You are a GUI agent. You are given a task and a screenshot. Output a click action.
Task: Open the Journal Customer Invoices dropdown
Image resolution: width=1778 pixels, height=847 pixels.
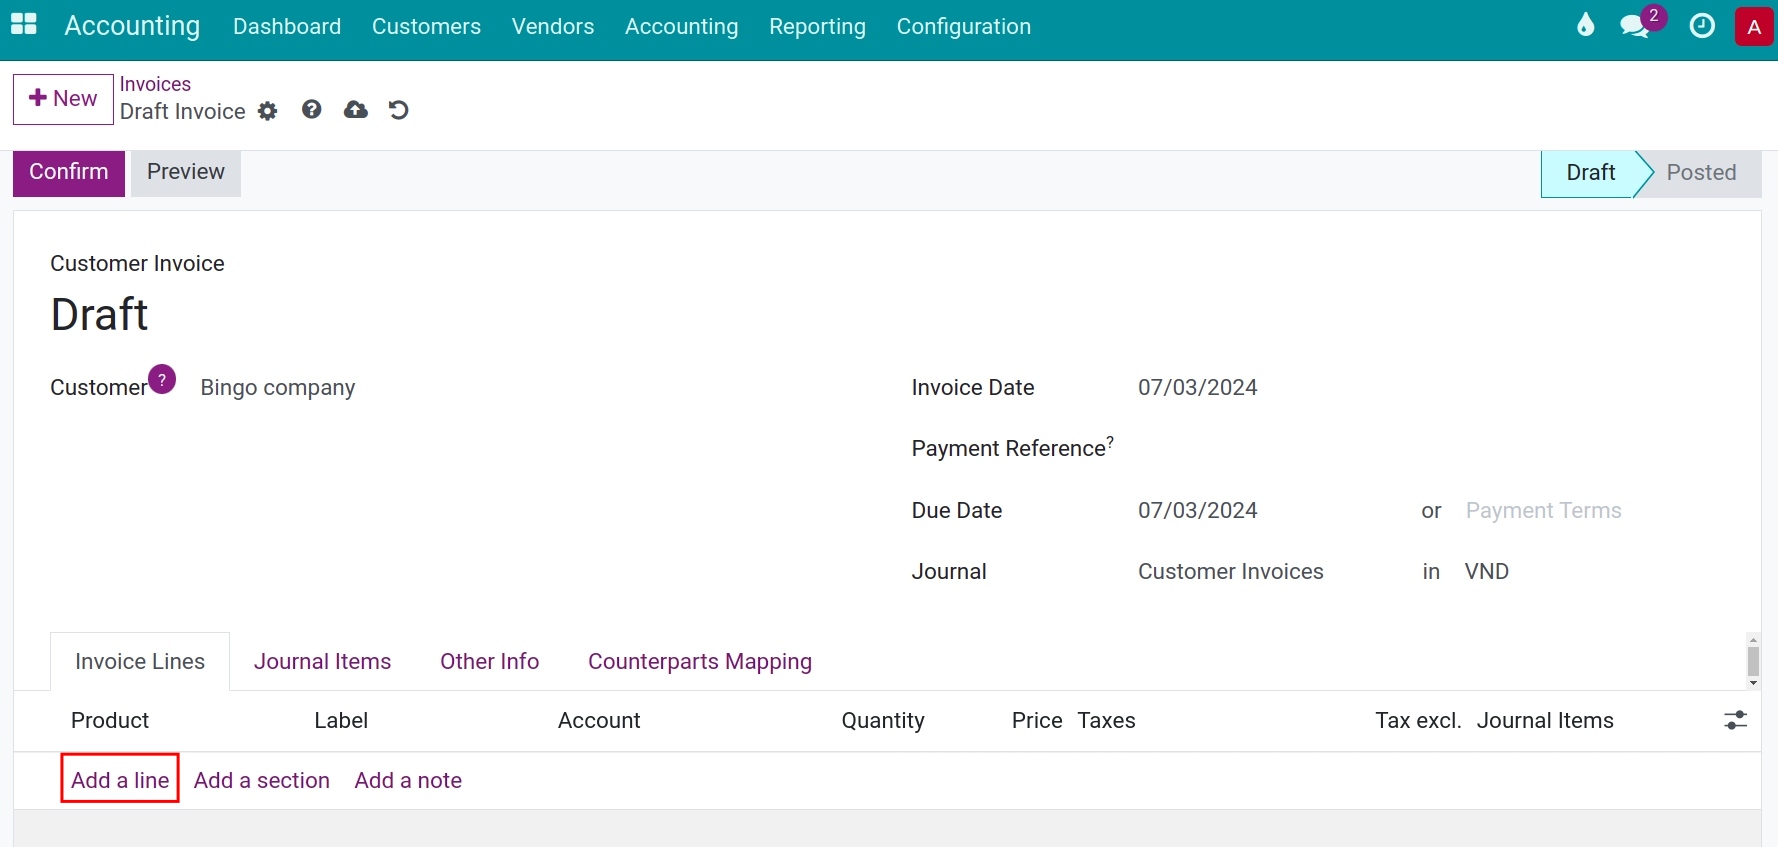(x=1231, y=572)
